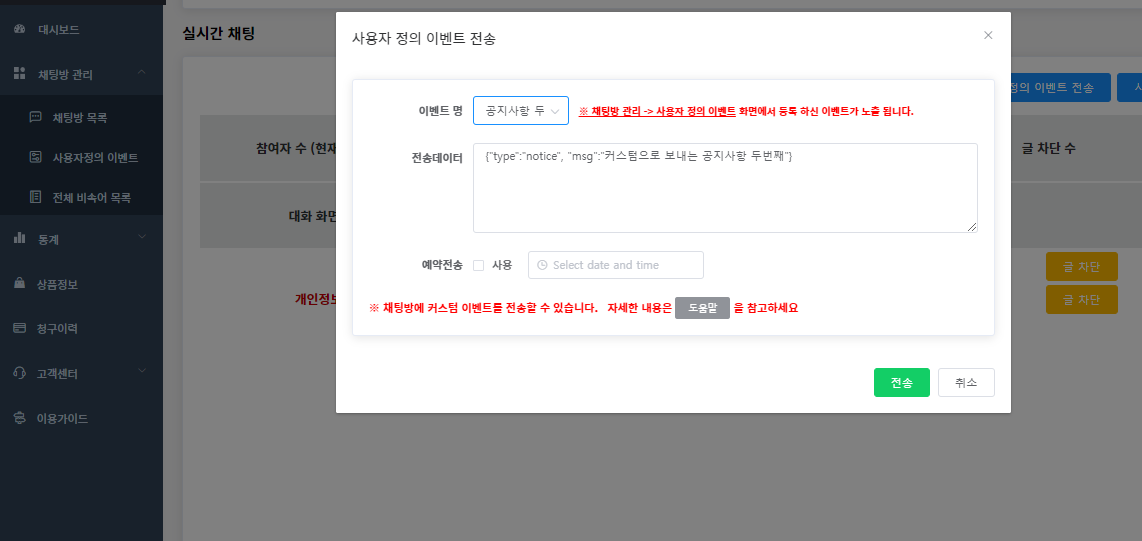Click the Select date and time field
This screenshot has height=541, width=1142.
(616, 265)
